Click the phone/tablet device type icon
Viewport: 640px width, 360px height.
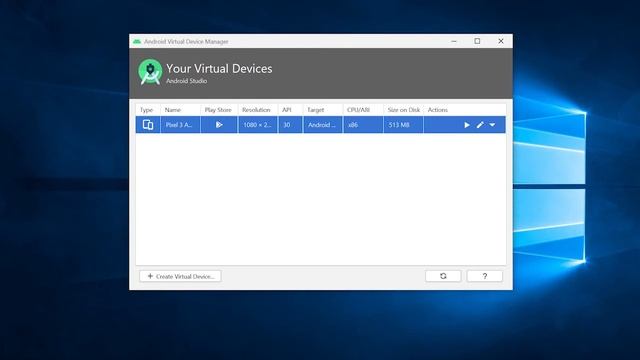(x=148, y=125)
